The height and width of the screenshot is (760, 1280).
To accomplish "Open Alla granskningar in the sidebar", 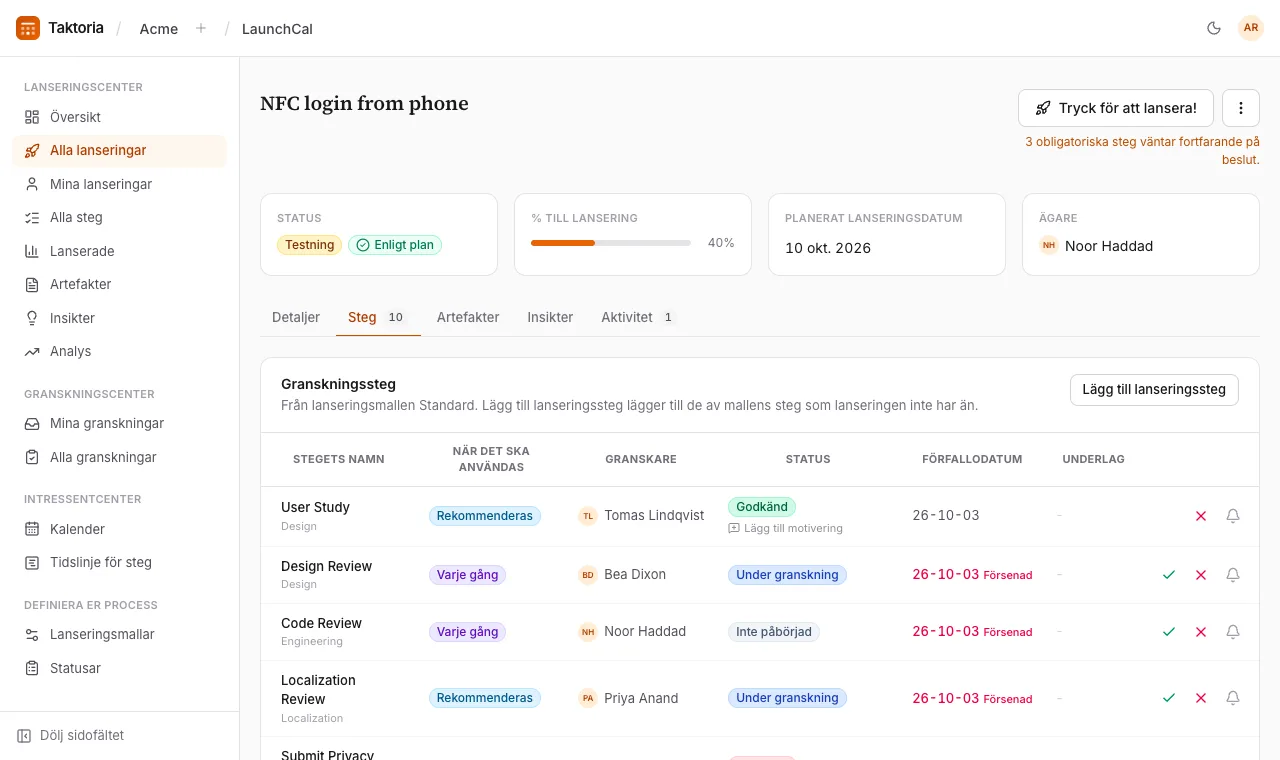I will 120,457.
